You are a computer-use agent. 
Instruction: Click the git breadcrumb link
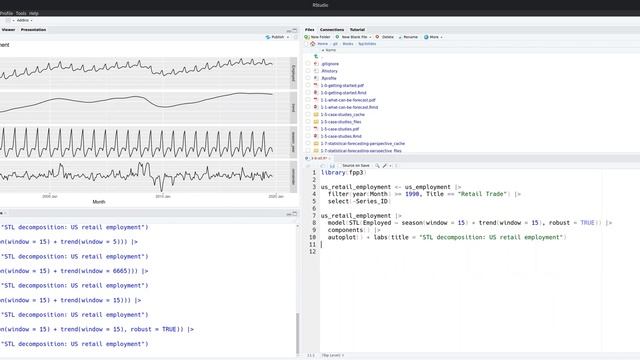pyautogui.click(x=335, y=44)
